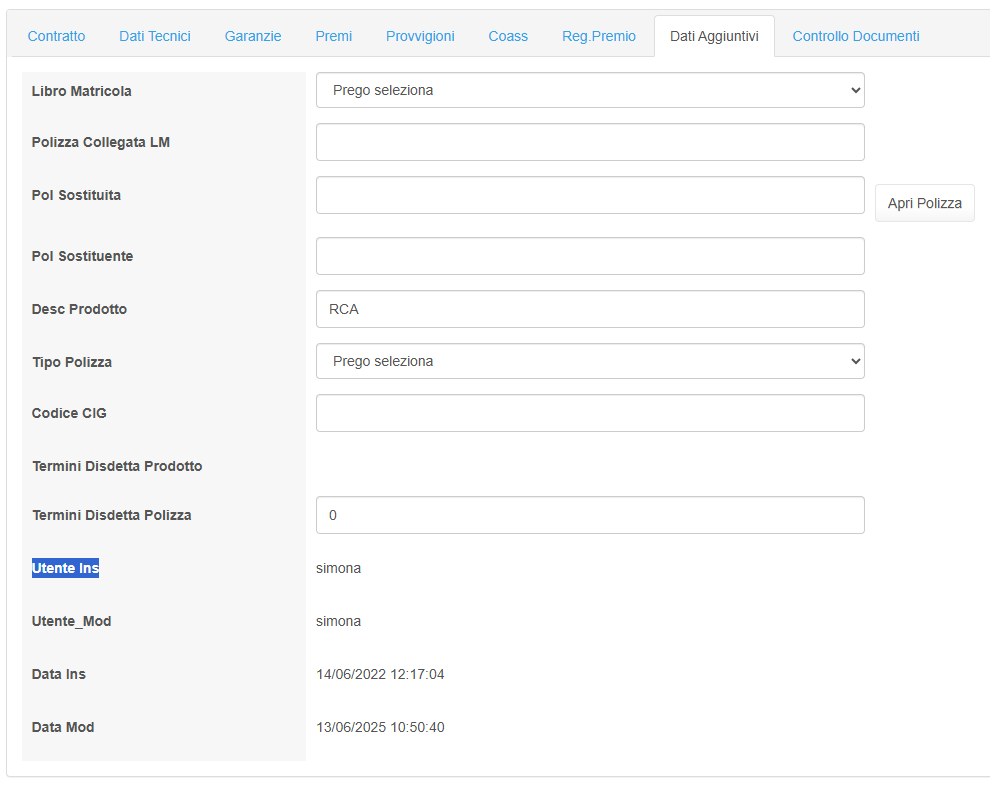The width and height of the screenshot is (990, 786).
Task: Switch to the Coass tab
Action: pos(508,37)
